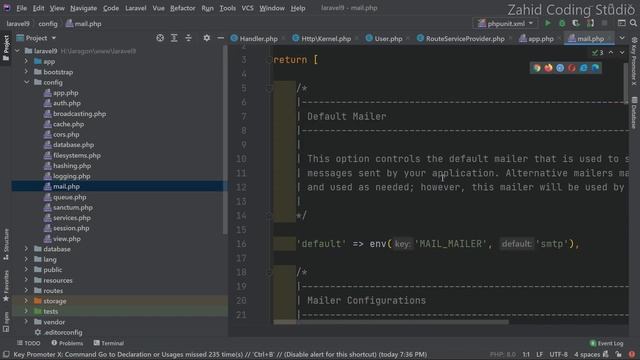The width and height of the screenshot is (640, 360).
Task: Run the phpunit.xml configuration
Action: point(548,23)
